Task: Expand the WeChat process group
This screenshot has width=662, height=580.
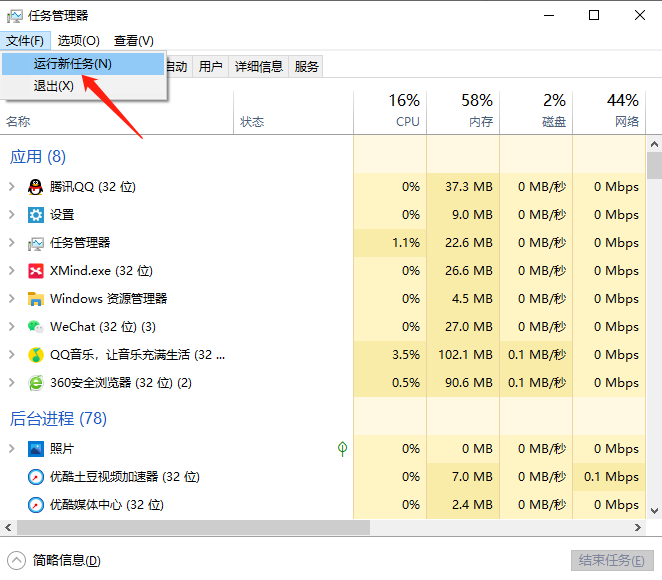Action: [x=12, y=327]
